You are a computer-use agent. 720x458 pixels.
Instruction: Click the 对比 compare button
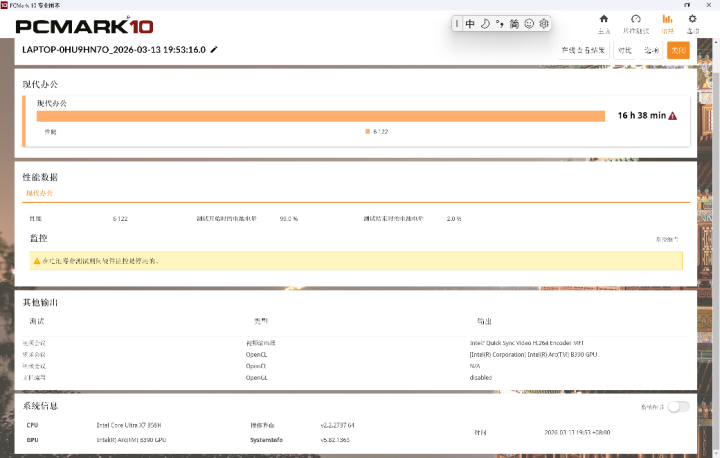coord(624,50)
